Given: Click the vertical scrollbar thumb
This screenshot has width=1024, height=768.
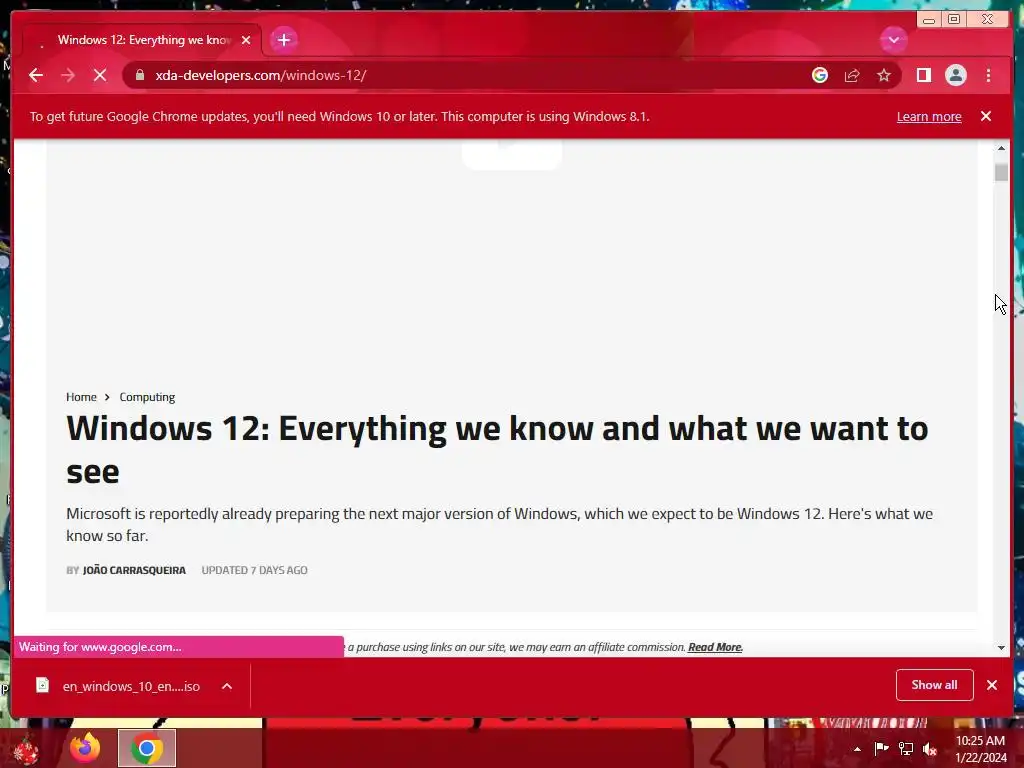Looking at the screenshot, I should (x=1001, y=172).
